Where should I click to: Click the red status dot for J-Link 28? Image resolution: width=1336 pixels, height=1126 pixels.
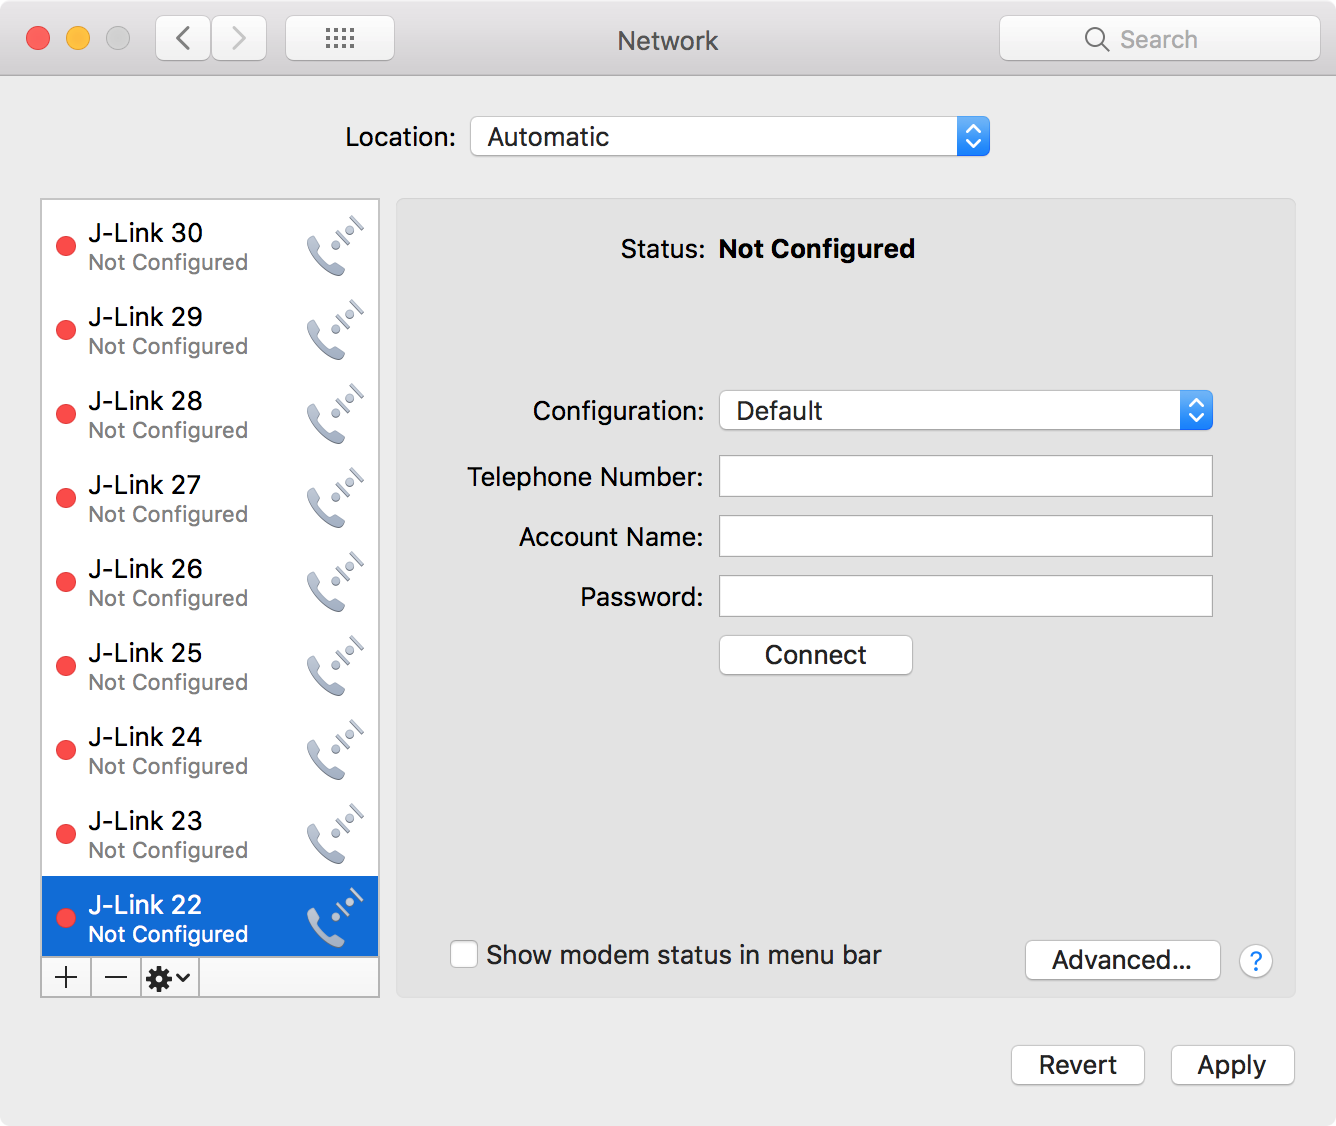[x=66, y=414]
